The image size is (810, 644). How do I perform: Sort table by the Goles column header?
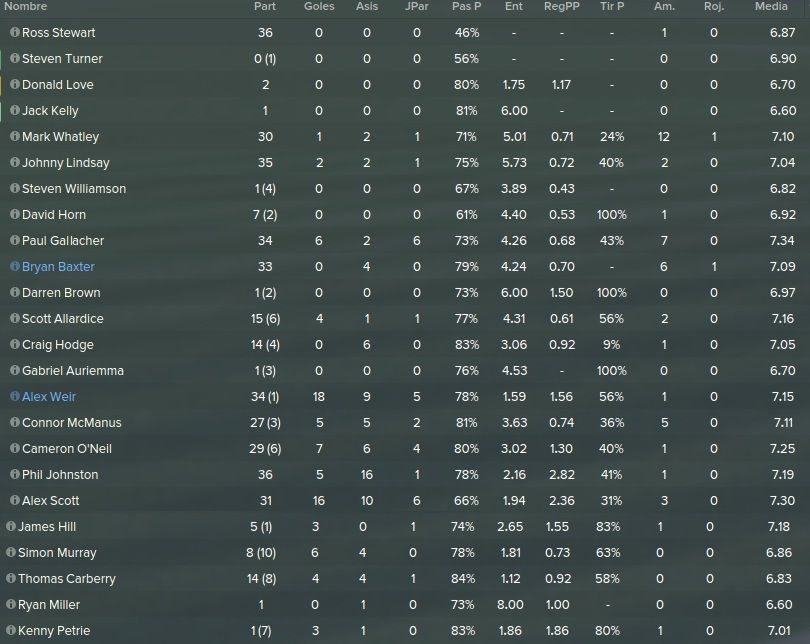[x=319, y=6]
